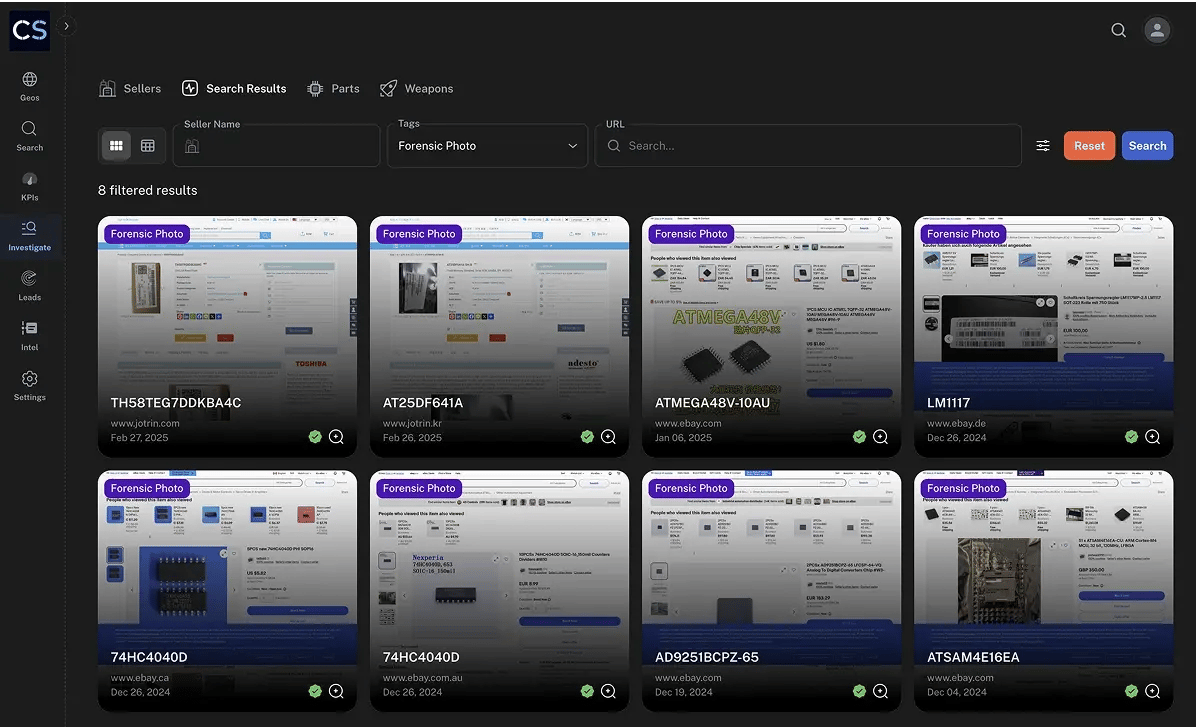Click Forensic Photo tag on ATSAM4E16EA card
Screen dimensions: 1196x727
tap(963, 488)
